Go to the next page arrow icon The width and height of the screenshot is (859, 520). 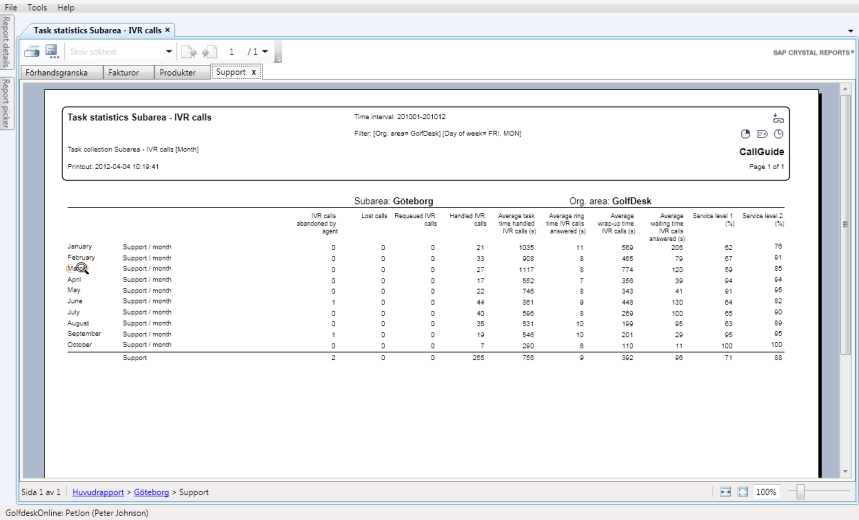pyautogui.click(x=210, y=52)
